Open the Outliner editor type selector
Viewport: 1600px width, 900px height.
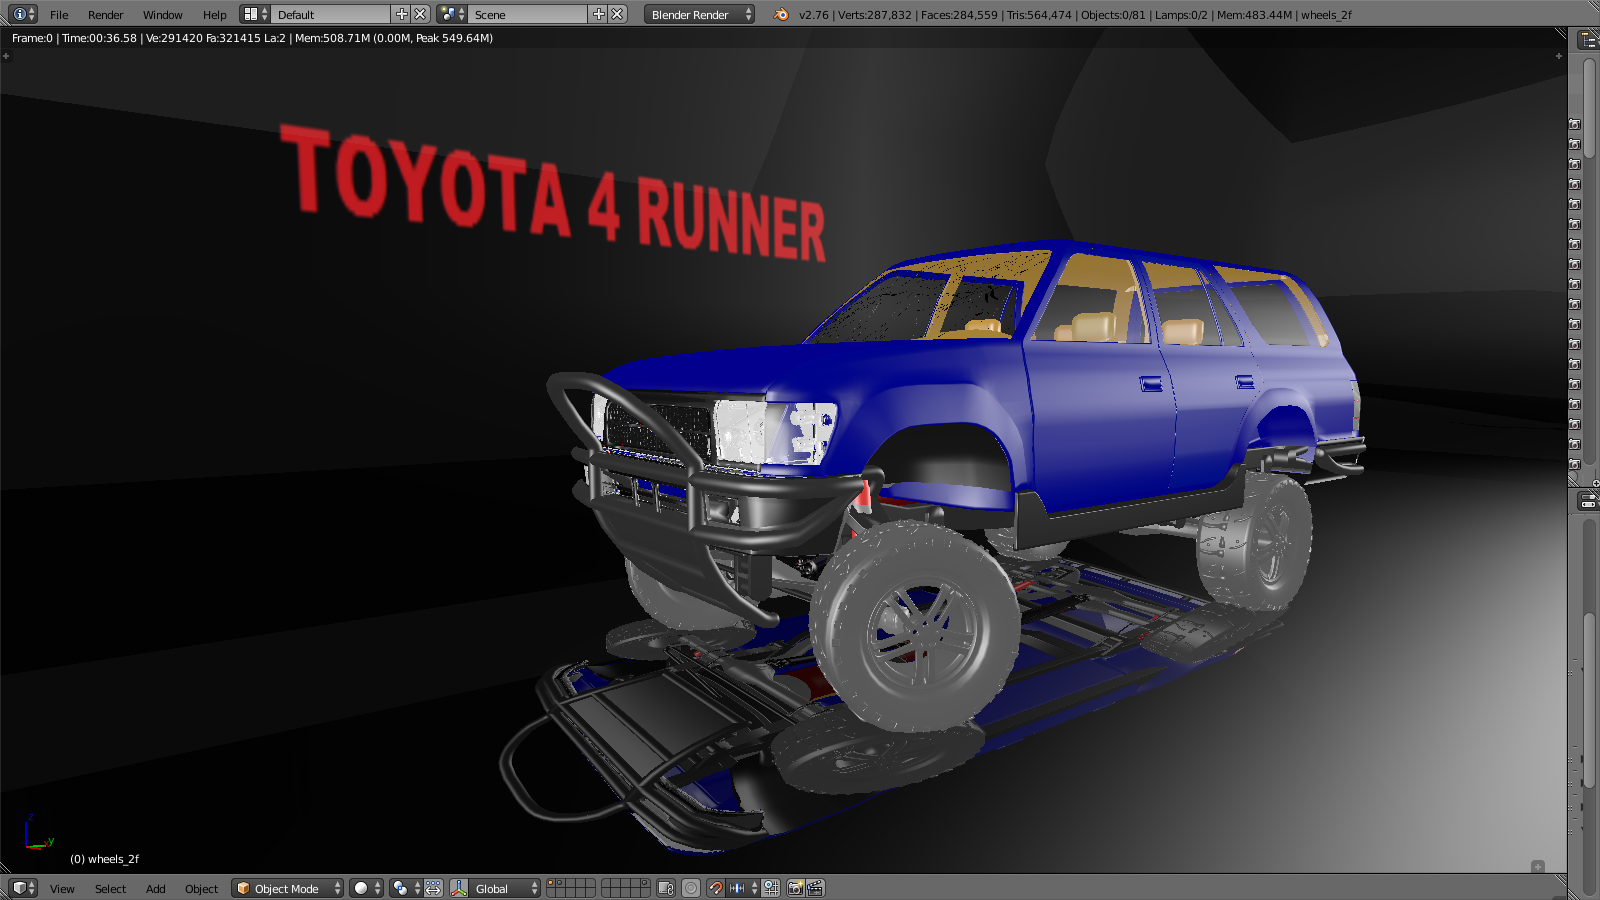(1588, 39)
